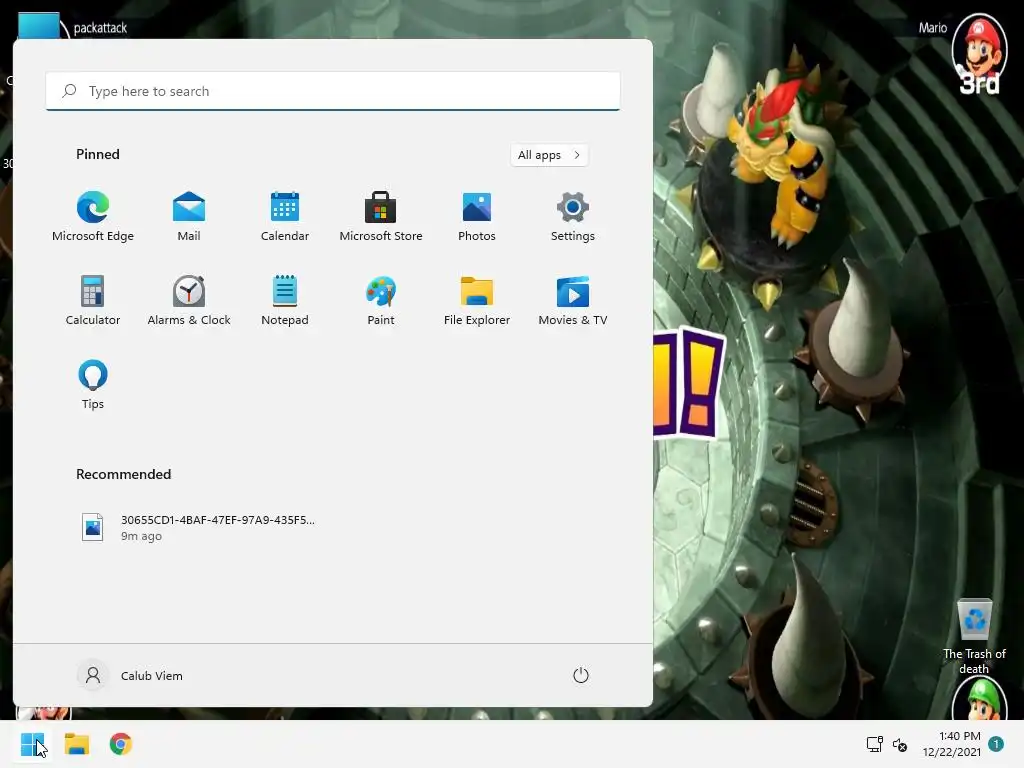Open the power options button

click(581, 675)
